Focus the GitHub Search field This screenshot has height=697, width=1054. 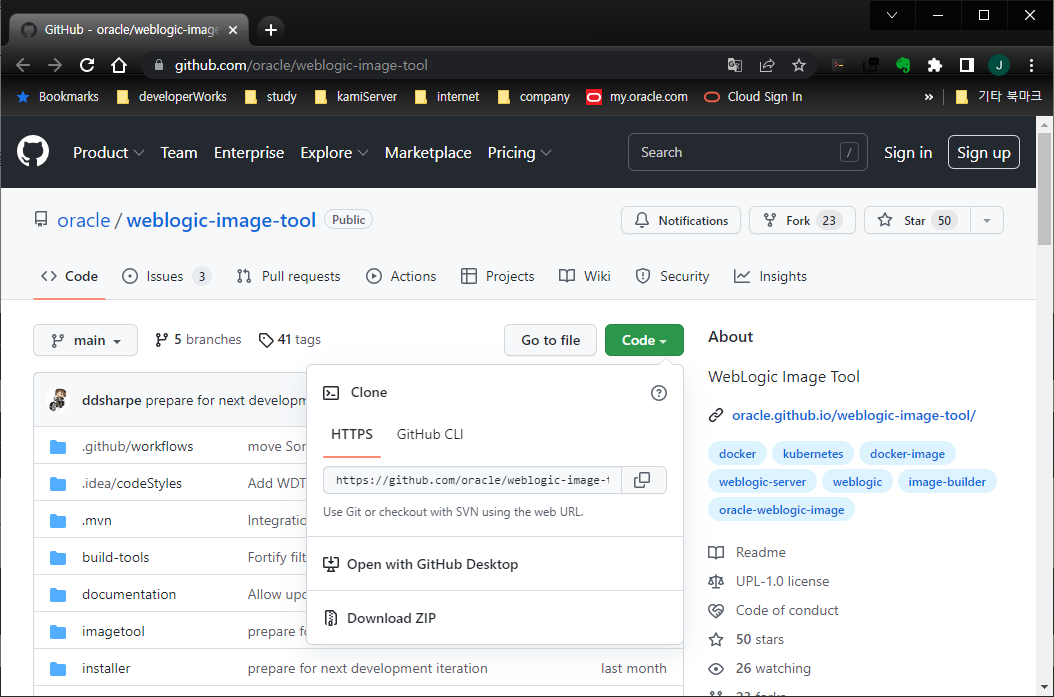tap(747, 153)
